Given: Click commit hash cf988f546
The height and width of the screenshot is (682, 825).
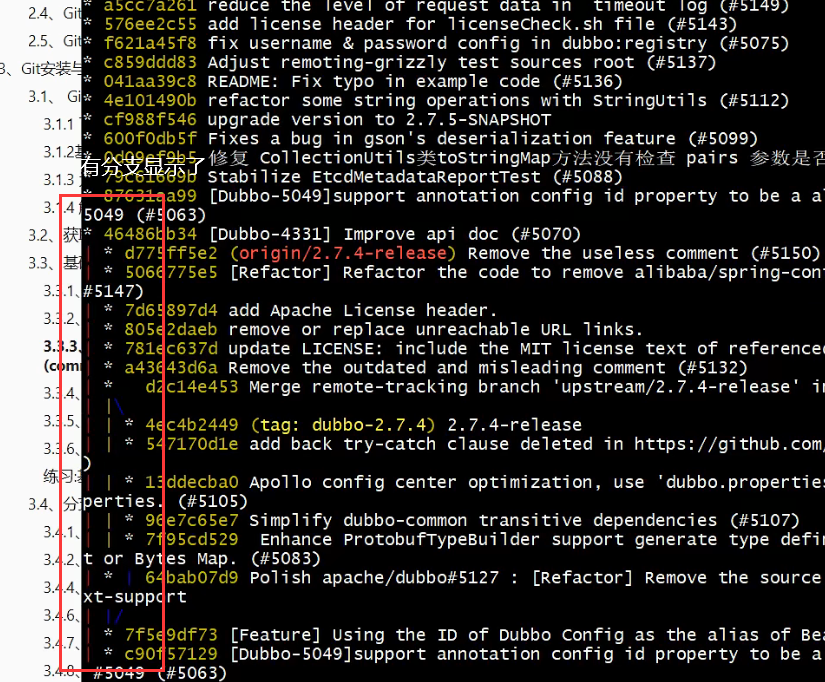Looking at the screenshot, I should click(x=150, y=120).
